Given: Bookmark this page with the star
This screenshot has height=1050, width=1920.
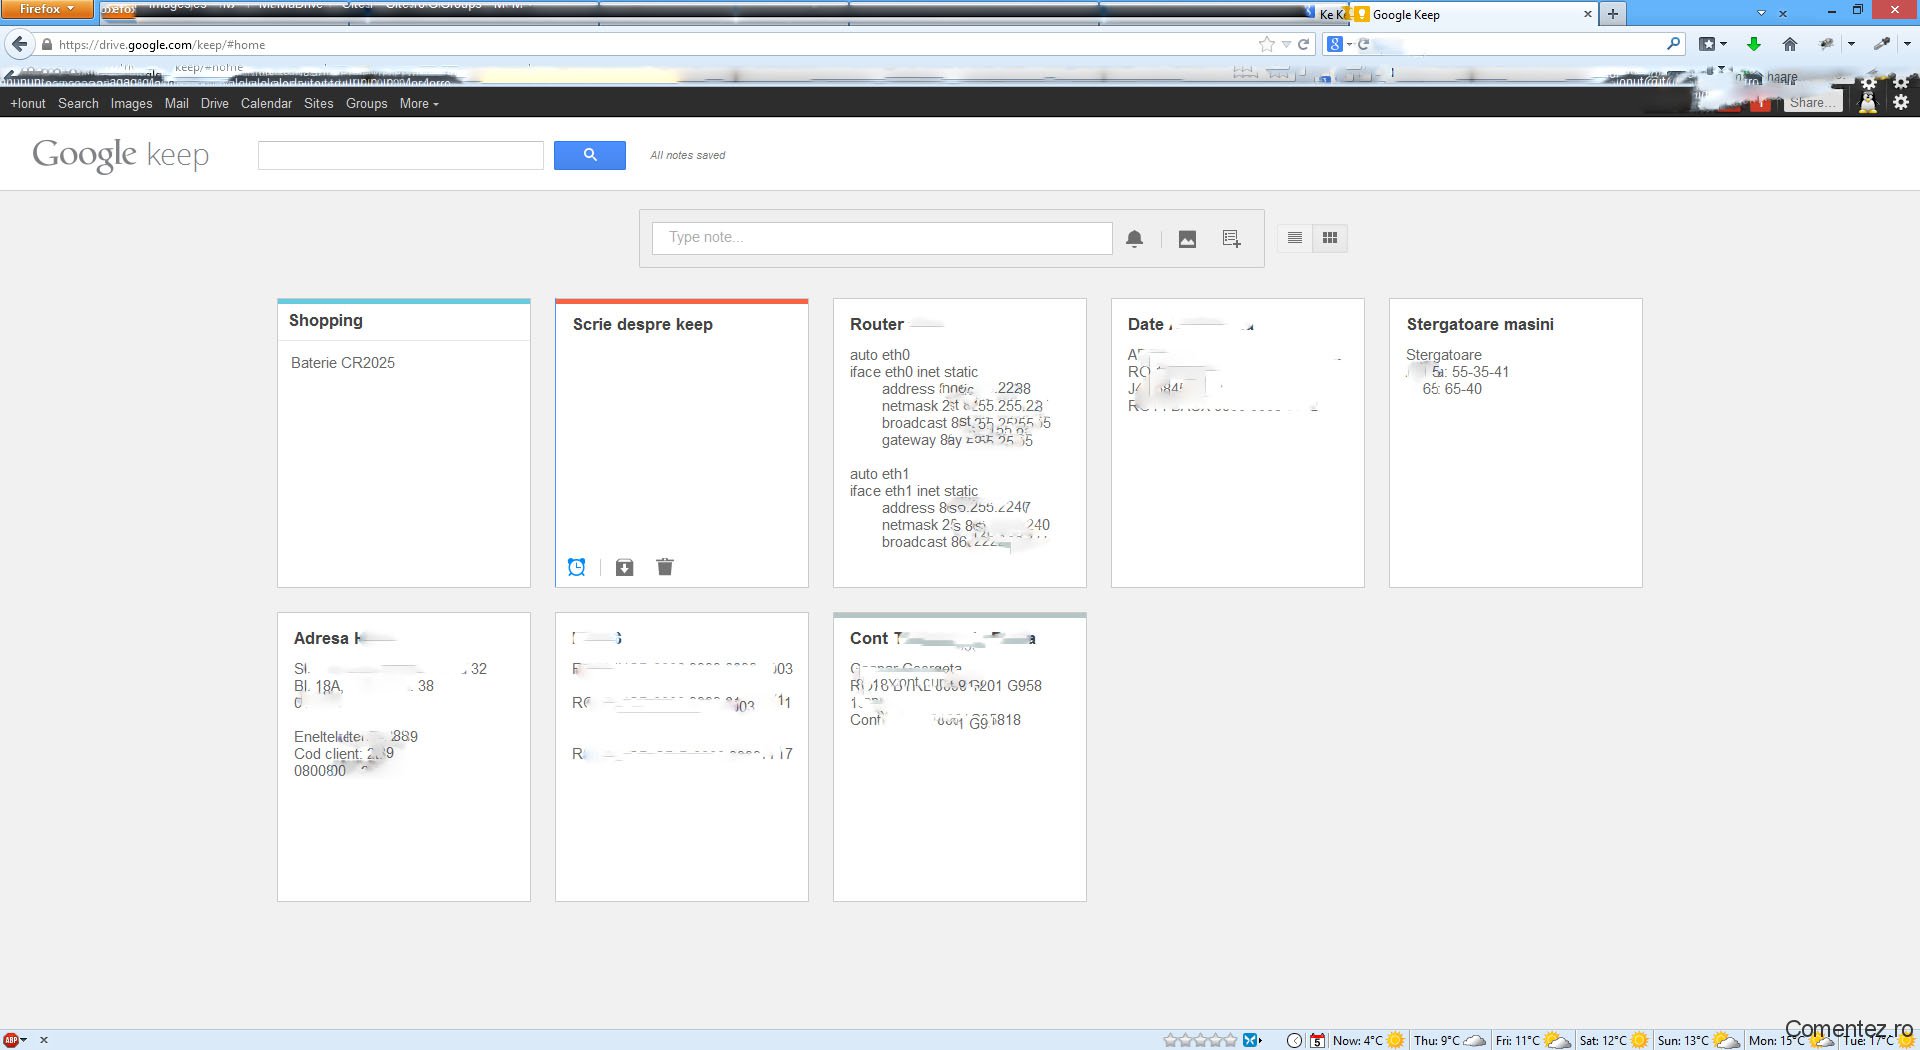Looking at the screenshot, I should (x=1267, y=44).
